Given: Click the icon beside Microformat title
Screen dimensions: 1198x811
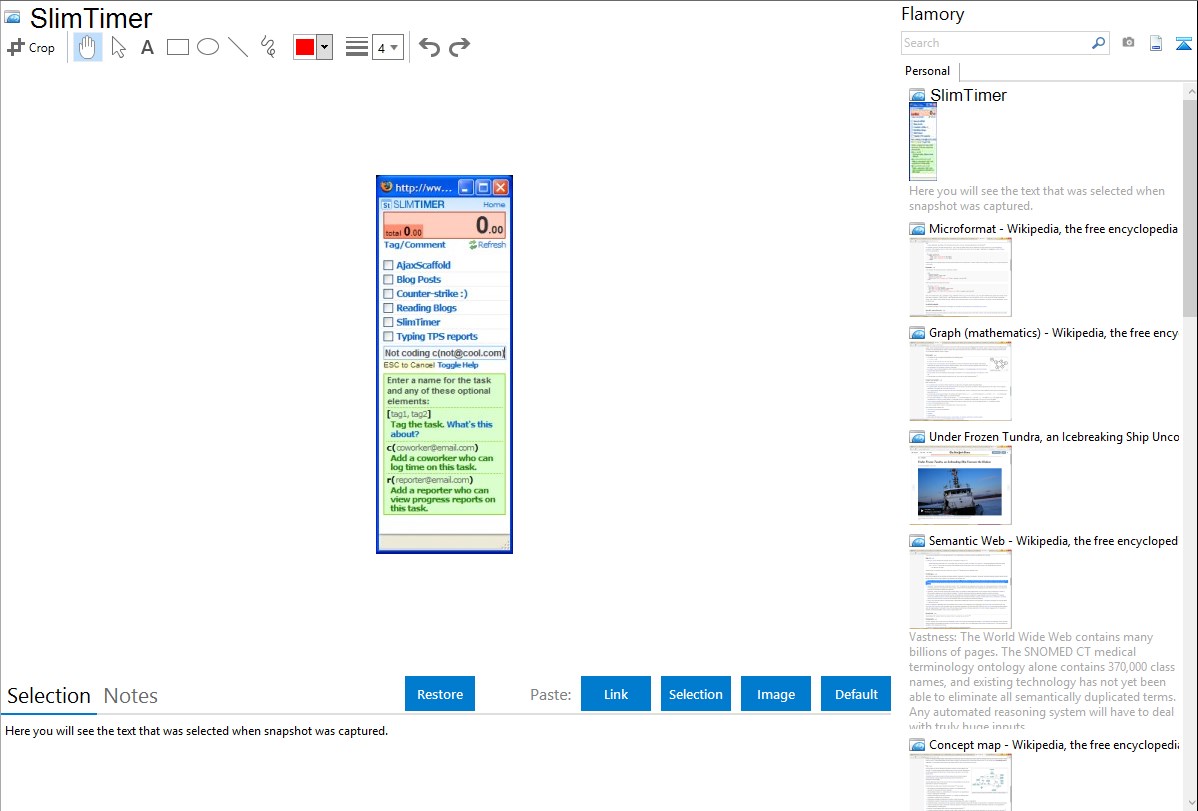Looking at the screenshot, I should [x=917, y=229].
